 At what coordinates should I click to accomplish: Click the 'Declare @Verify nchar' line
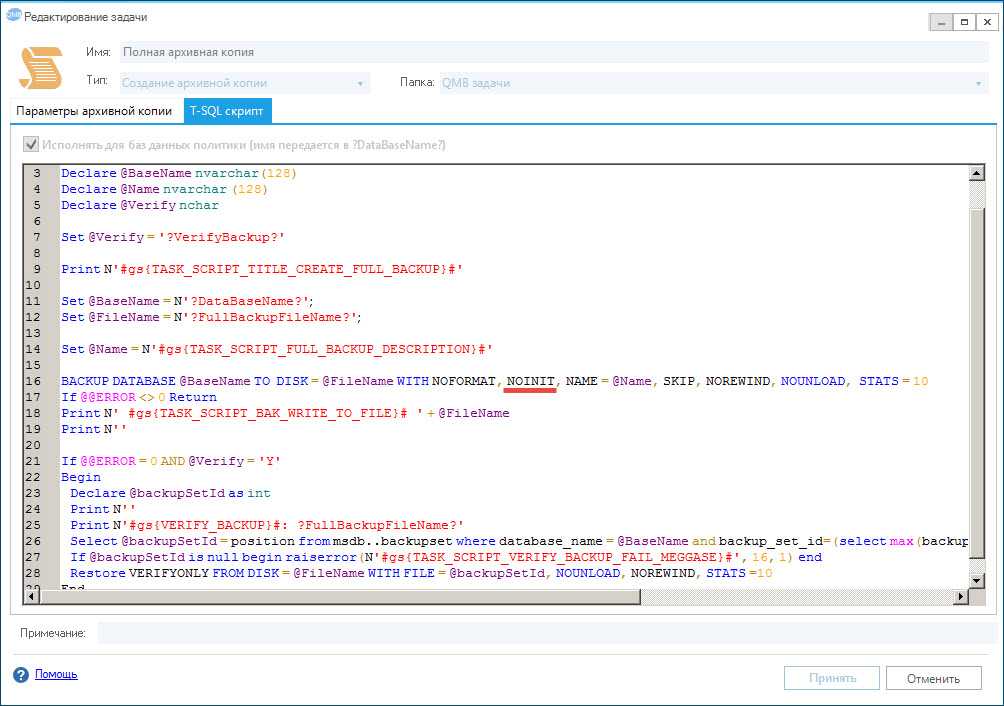(140, 205)
